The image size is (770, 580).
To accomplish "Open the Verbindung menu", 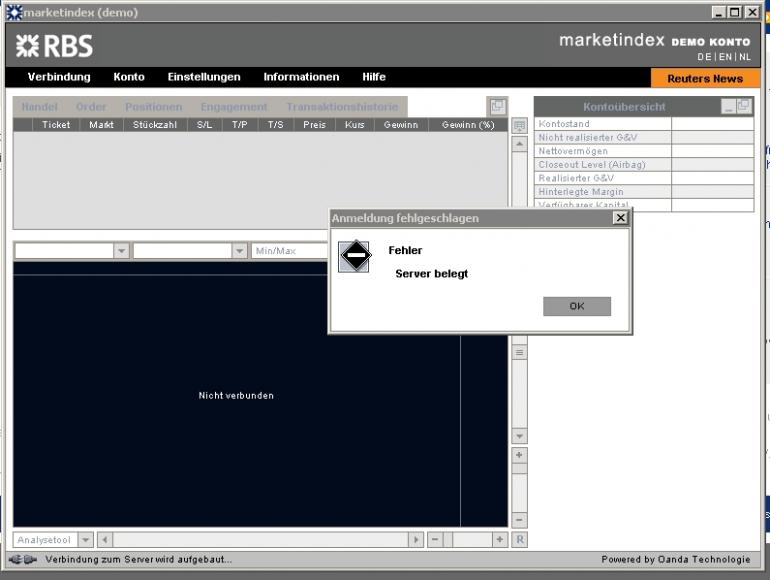I will point(59,77).
